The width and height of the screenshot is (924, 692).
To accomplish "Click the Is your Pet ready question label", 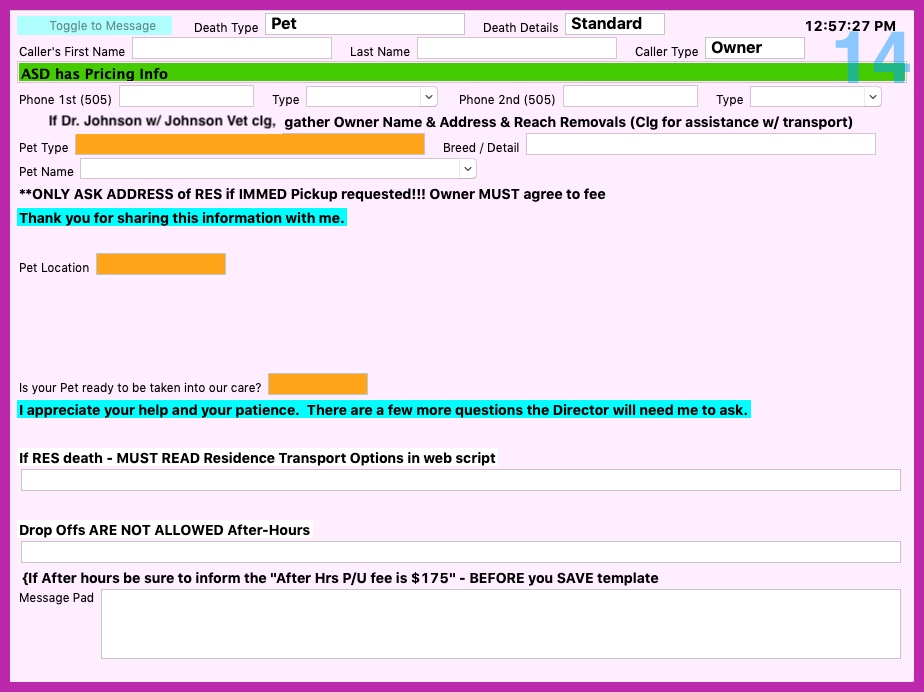I will click(140, 388).
